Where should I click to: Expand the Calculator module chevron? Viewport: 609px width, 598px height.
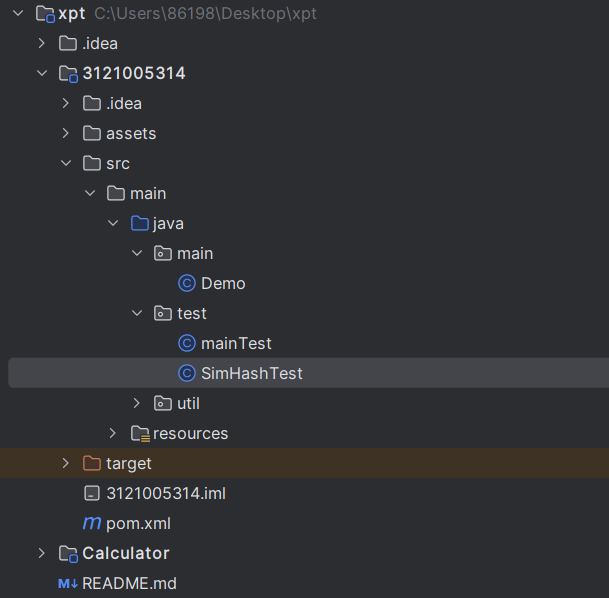(x=42, y=553)
